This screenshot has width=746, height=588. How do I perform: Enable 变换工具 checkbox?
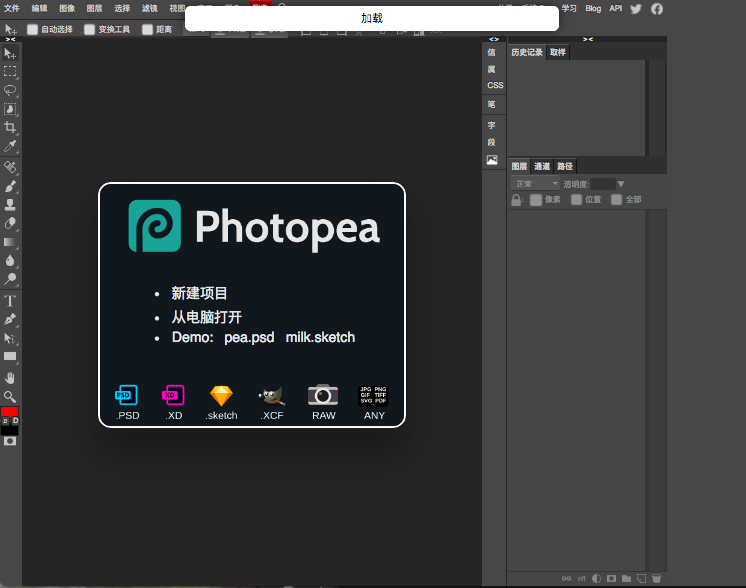[89, 29]
